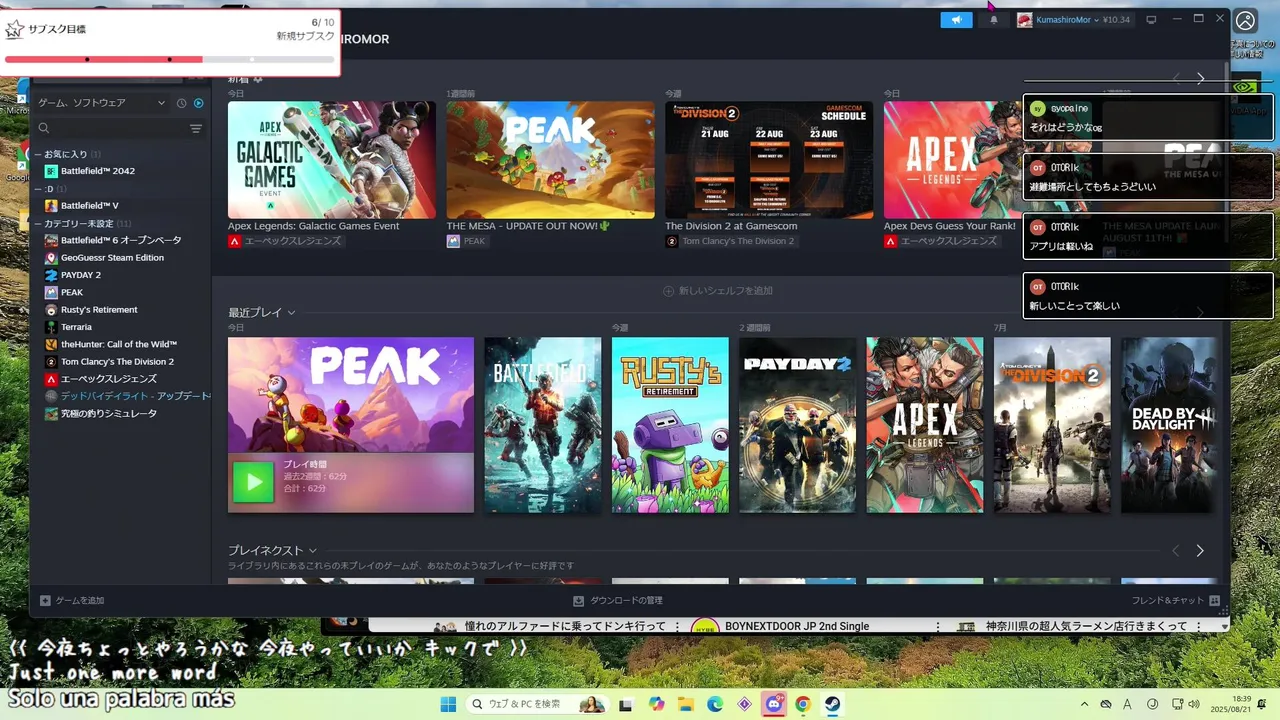
Task: Open Copilot from the taskbar
Action: (x=656, y=704)
